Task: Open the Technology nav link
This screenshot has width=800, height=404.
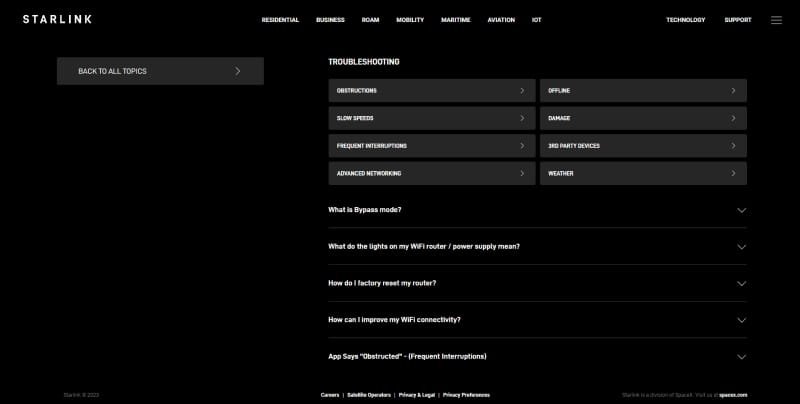Action: click(x=686, y=20)
